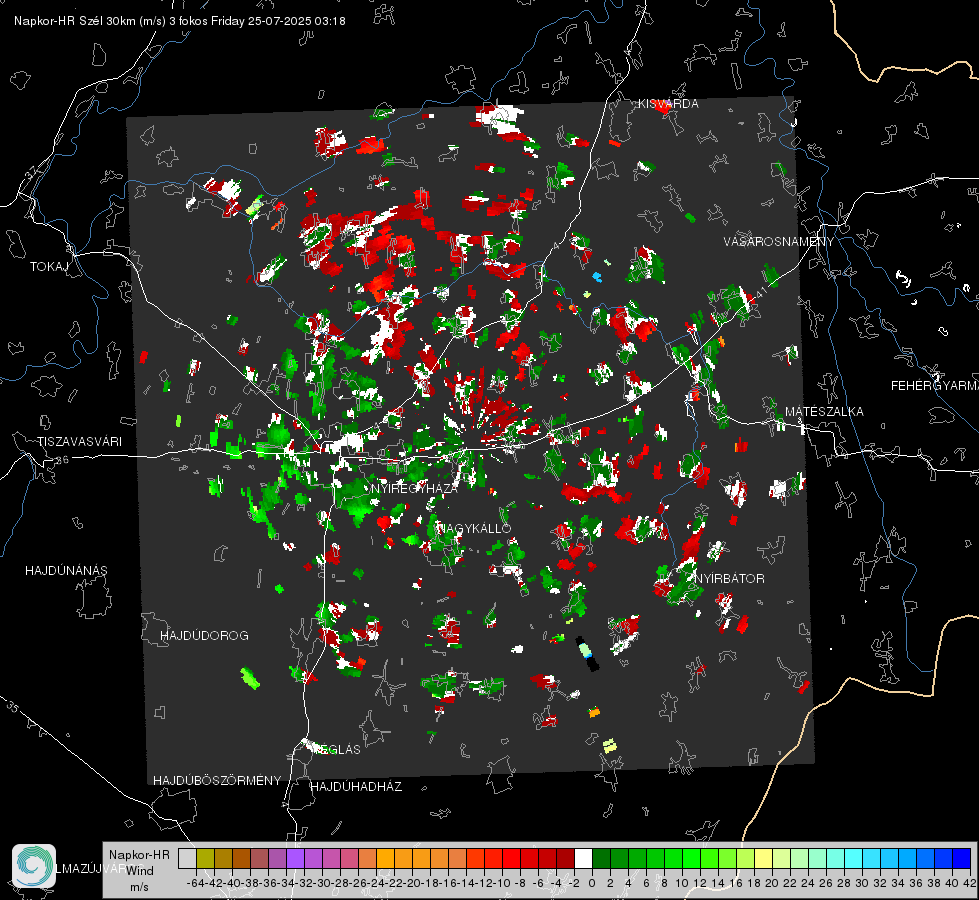Image resolution: width=979 pixels, height=900 pixels.
Task: Click the dark blue swatch above 40
Action: point(962,859)
